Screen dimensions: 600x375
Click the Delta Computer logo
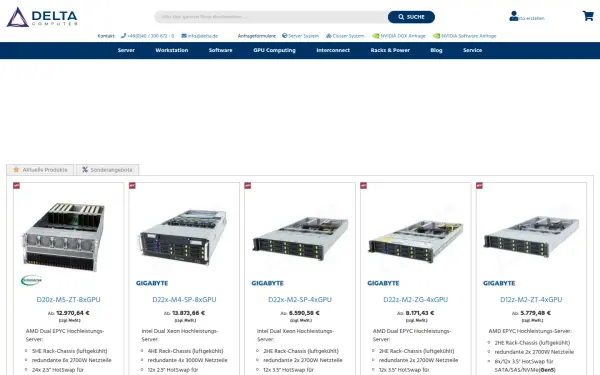click(42, 17)
